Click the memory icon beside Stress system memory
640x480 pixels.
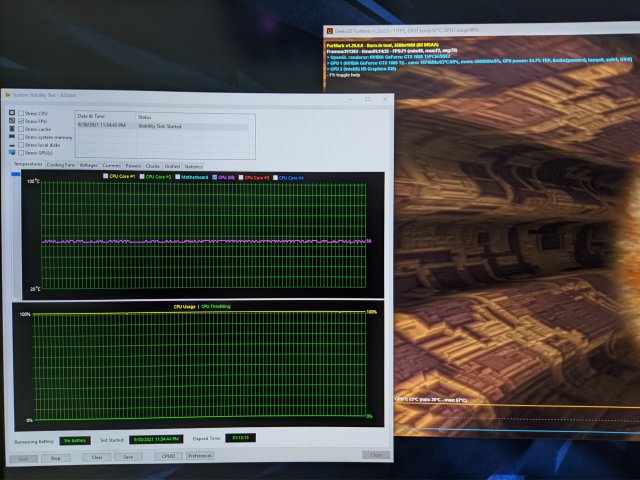(11, 137)
